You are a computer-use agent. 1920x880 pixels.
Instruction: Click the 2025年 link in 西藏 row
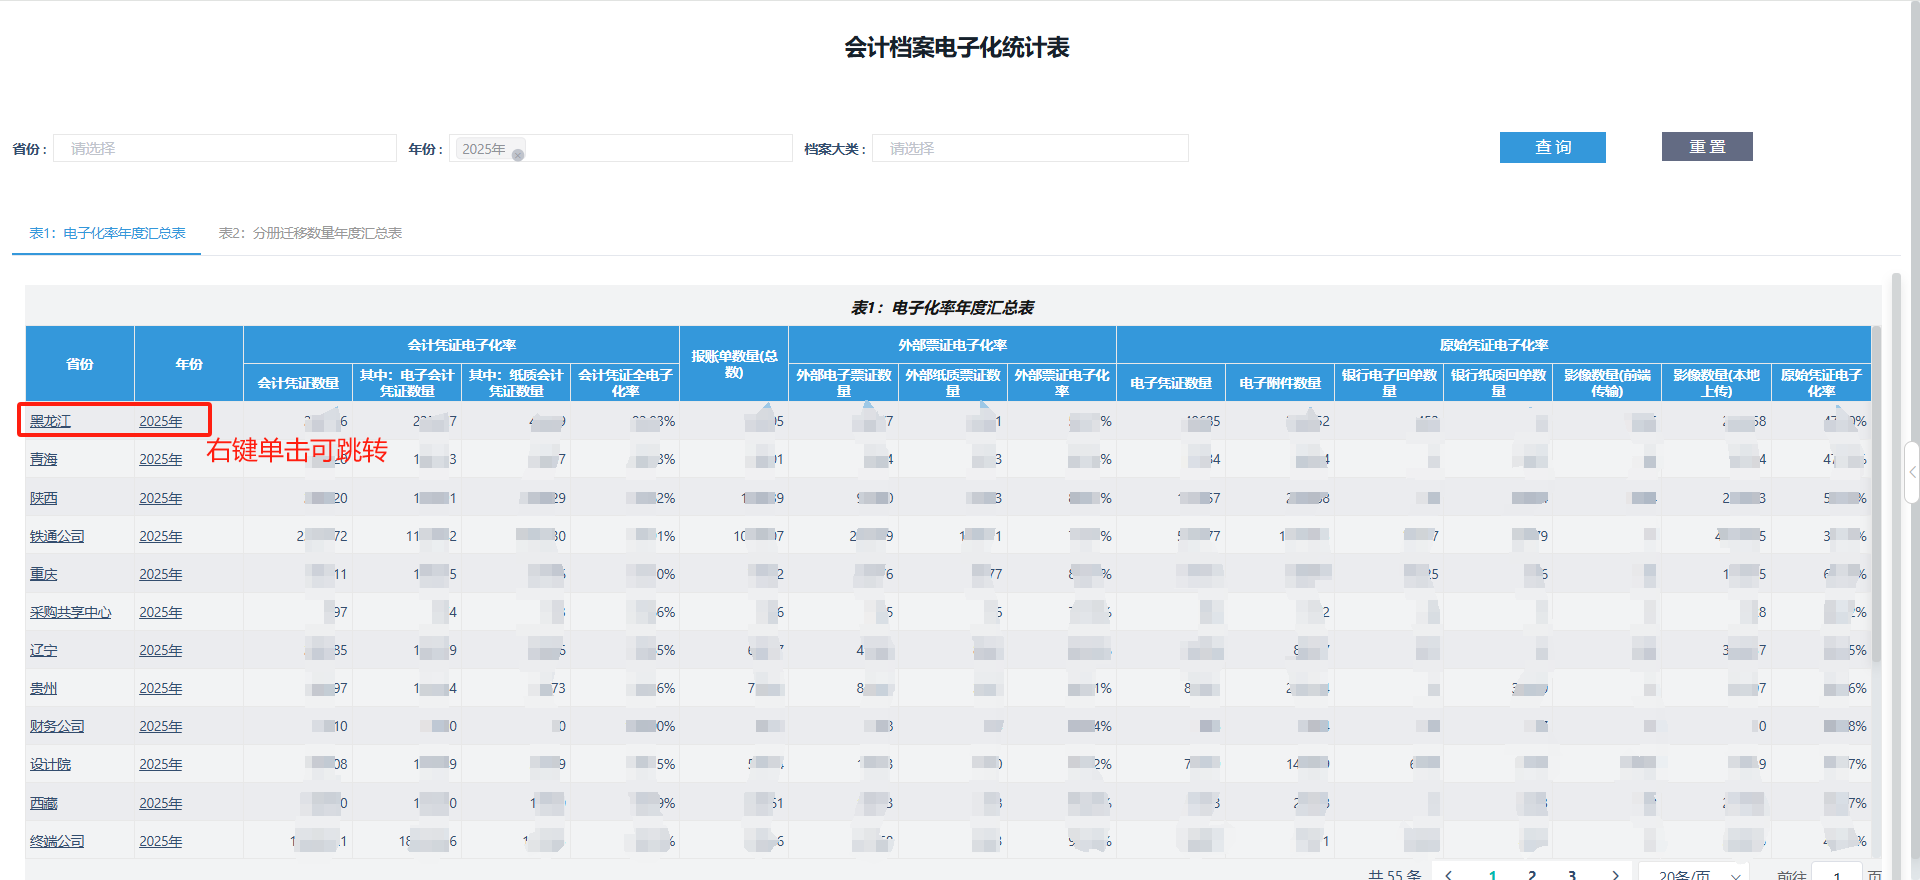tap(160, 803)
